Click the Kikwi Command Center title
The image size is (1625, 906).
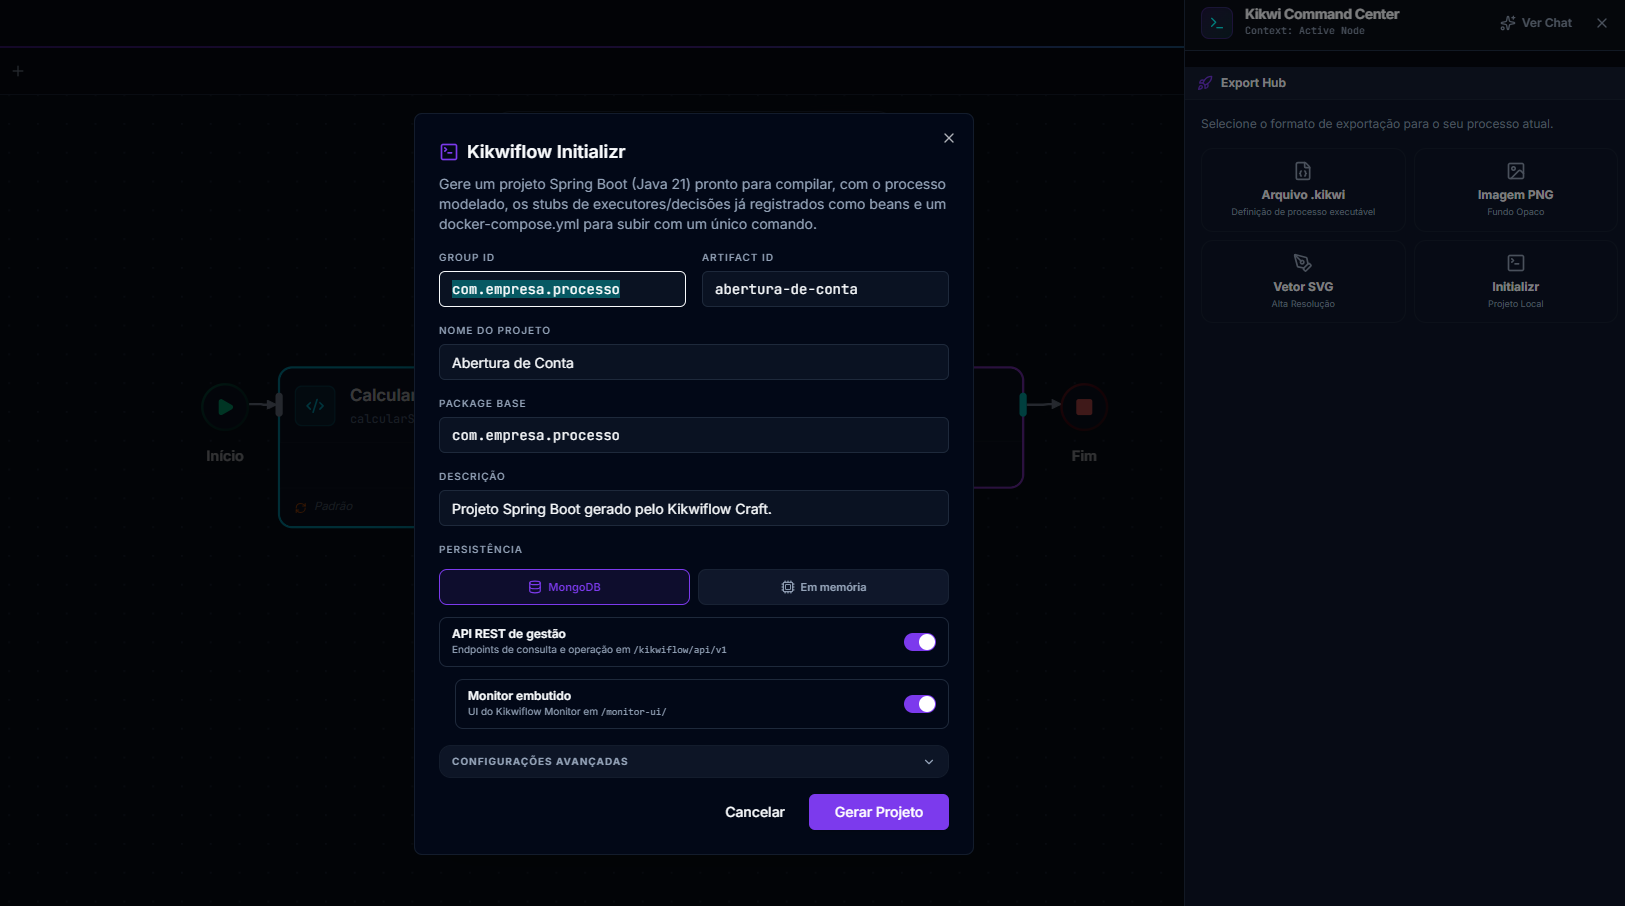point(1322,14)
